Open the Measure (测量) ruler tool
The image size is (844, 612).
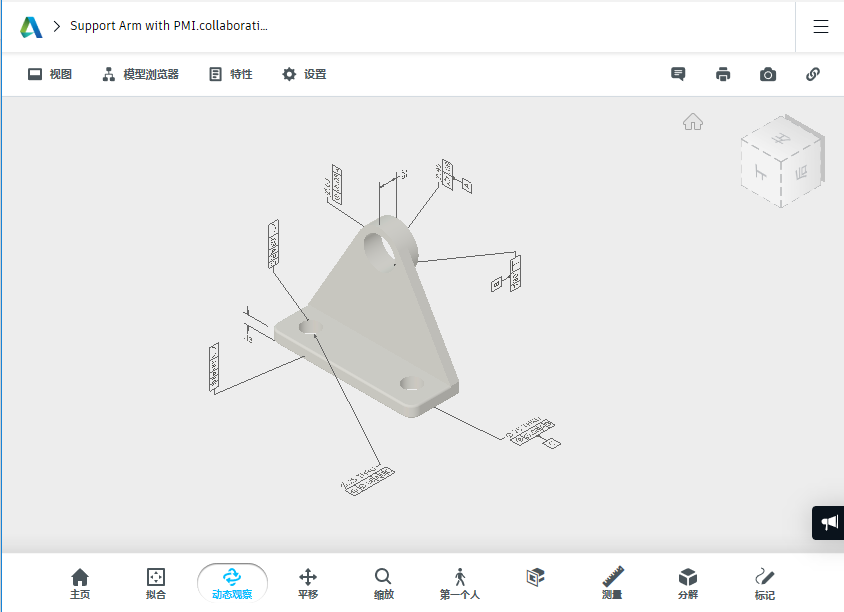(612, 583)
